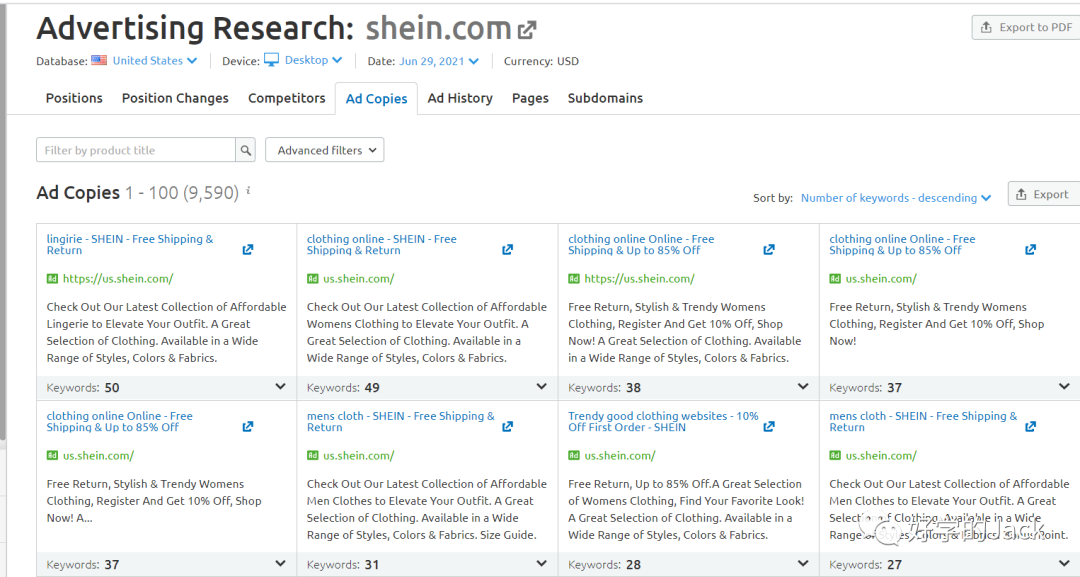Open external link icon for the lingirie ad
The width and height of the screenshot is (1080, 577).
click(248, 249)
